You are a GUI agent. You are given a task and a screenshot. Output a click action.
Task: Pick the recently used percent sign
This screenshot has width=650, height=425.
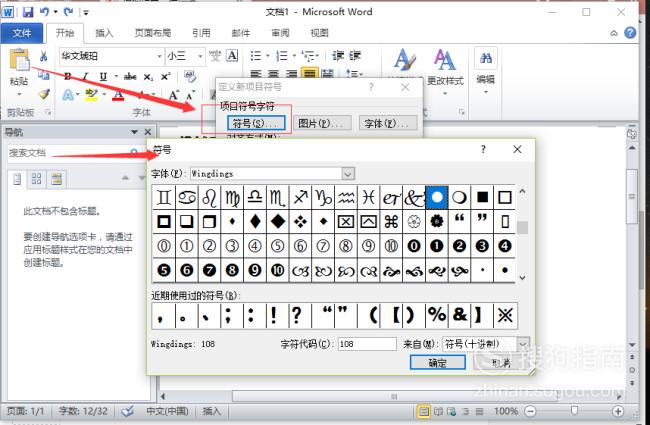point(437,315)
